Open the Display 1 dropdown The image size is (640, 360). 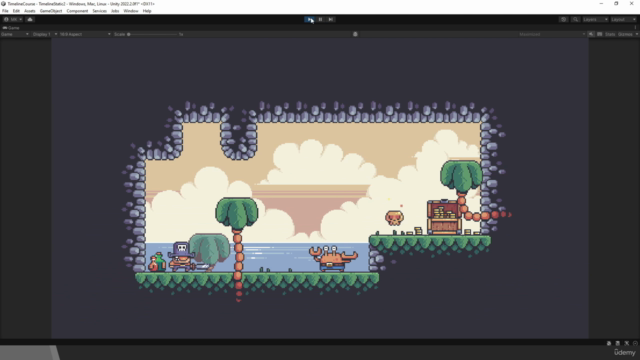[x=44, y=34]
